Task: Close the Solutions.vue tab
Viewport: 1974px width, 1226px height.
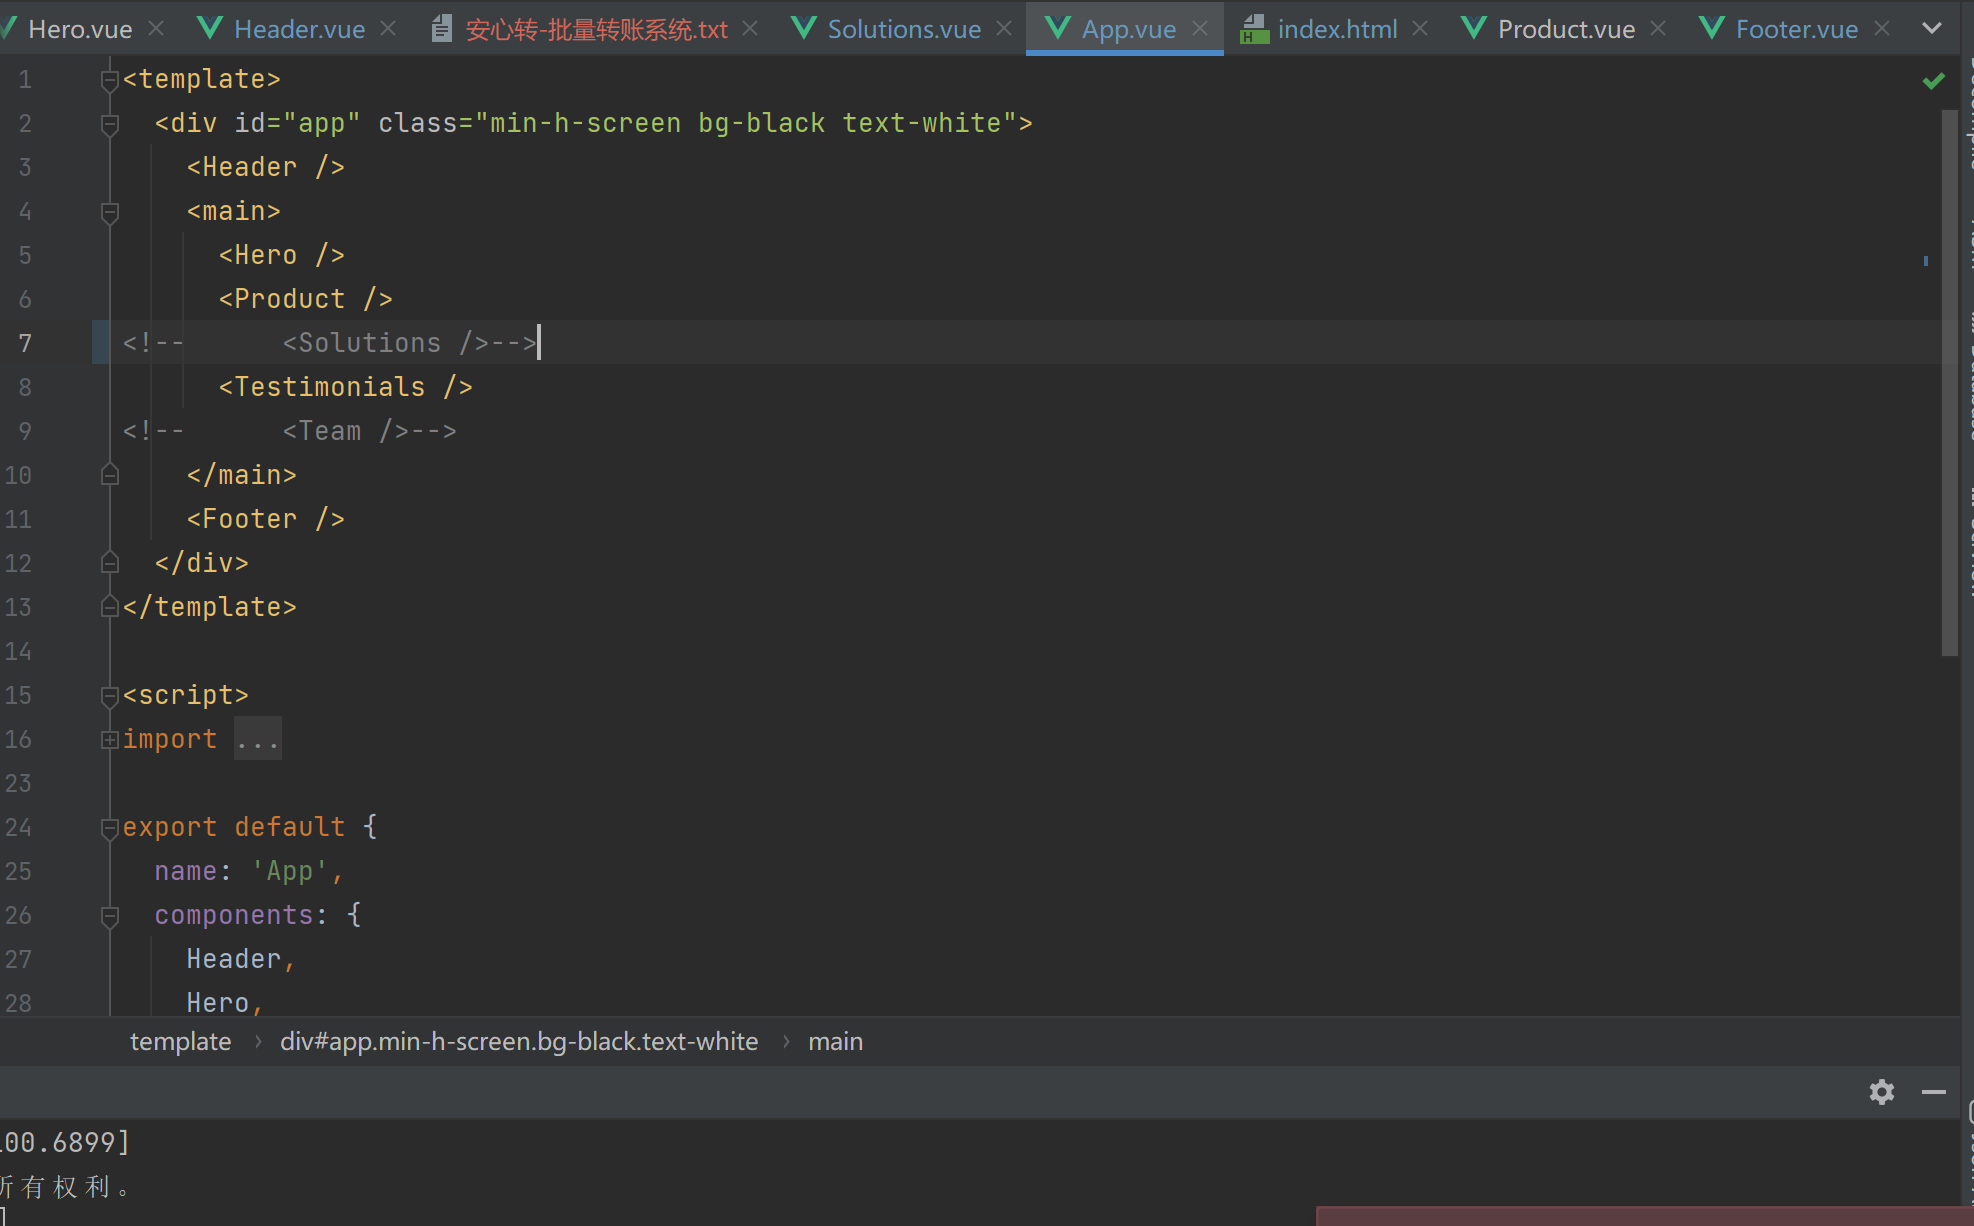Action: click(1004, 29)
